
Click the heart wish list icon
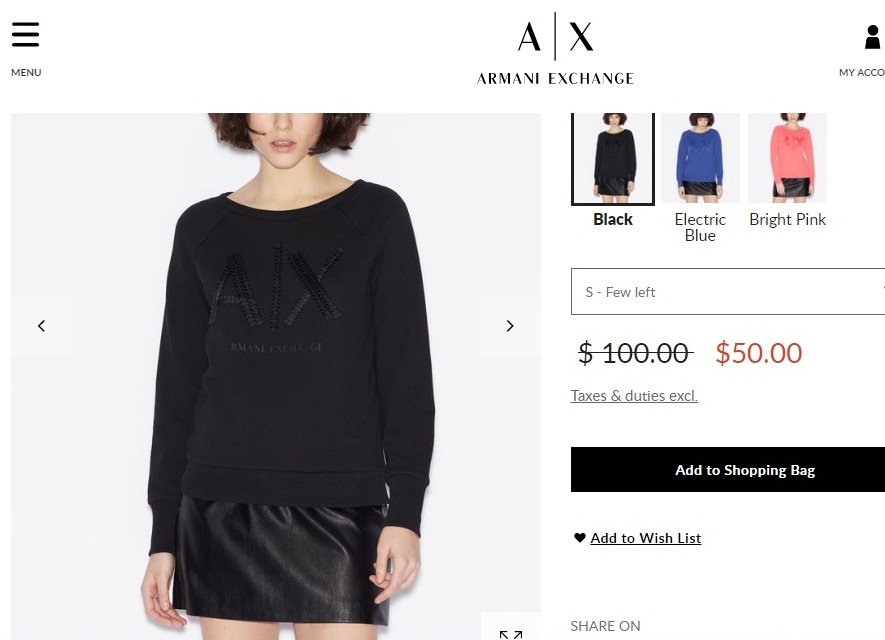[580, 538]
